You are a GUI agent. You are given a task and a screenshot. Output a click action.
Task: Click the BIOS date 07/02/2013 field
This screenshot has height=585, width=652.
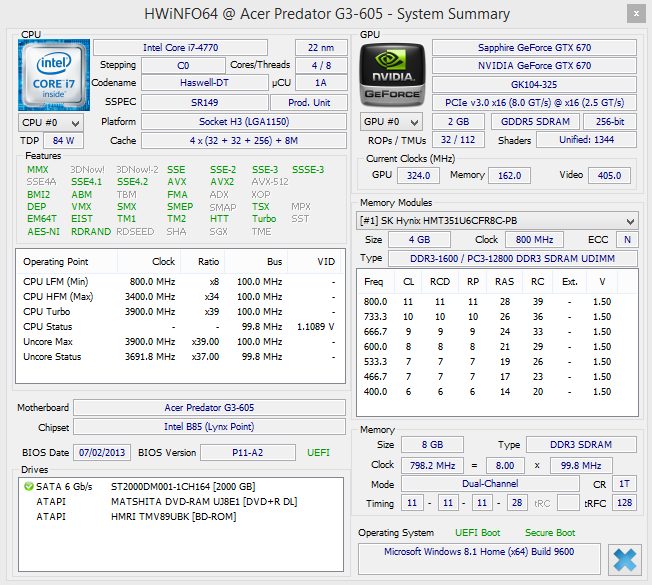point(102,452)
